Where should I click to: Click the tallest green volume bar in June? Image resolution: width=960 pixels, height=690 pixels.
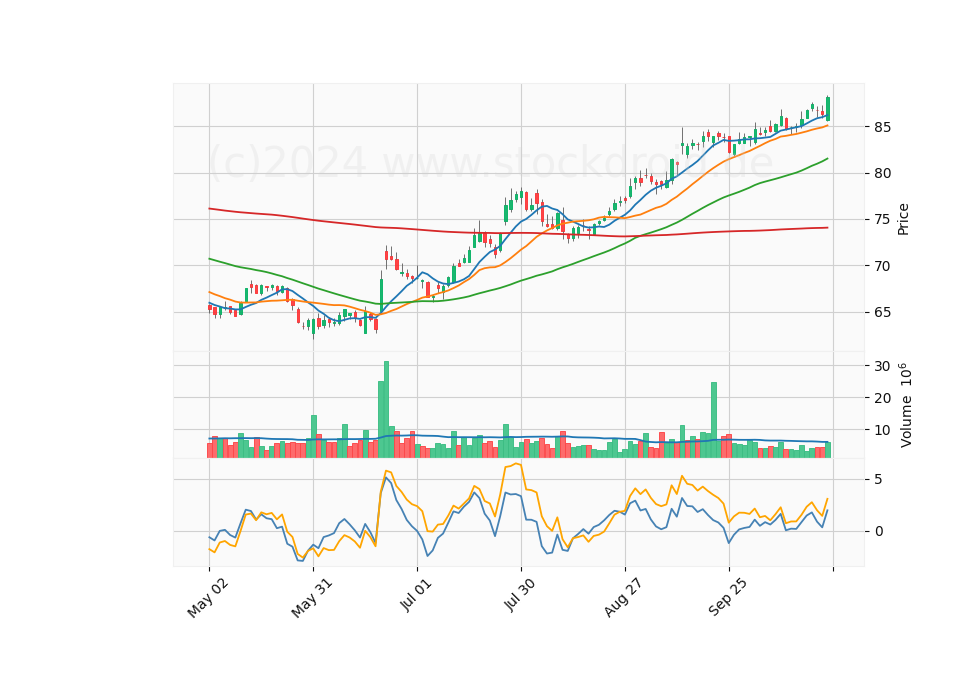point(386,409)
